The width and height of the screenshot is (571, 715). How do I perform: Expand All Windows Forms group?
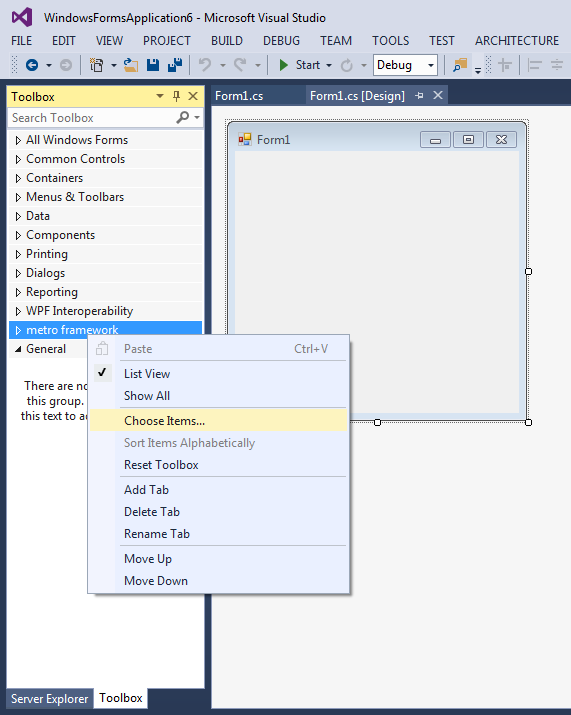[x=18, y=140]
